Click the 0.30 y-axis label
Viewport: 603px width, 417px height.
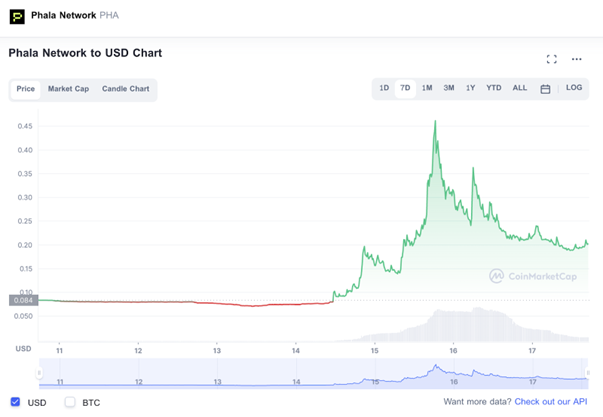pos(25,197)
